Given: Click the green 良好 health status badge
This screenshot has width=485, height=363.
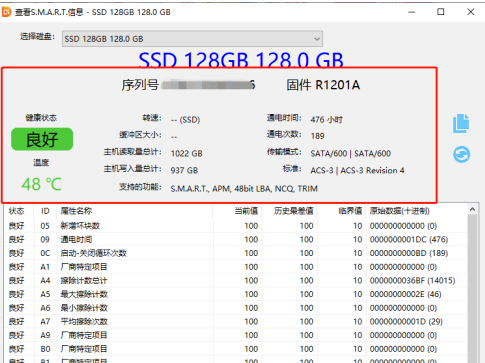Looking at the screenshot, I should (42, 139).
